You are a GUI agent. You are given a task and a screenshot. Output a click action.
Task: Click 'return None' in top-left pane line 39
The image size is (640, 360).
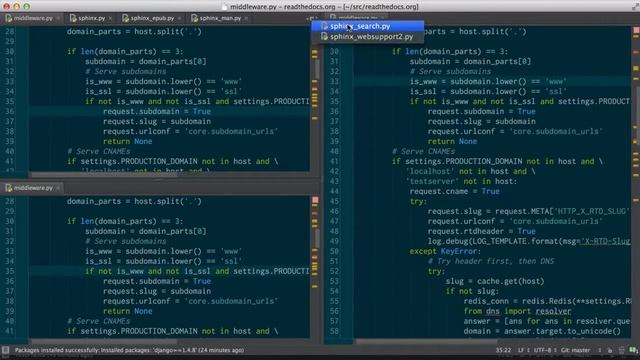coord(127,141)
